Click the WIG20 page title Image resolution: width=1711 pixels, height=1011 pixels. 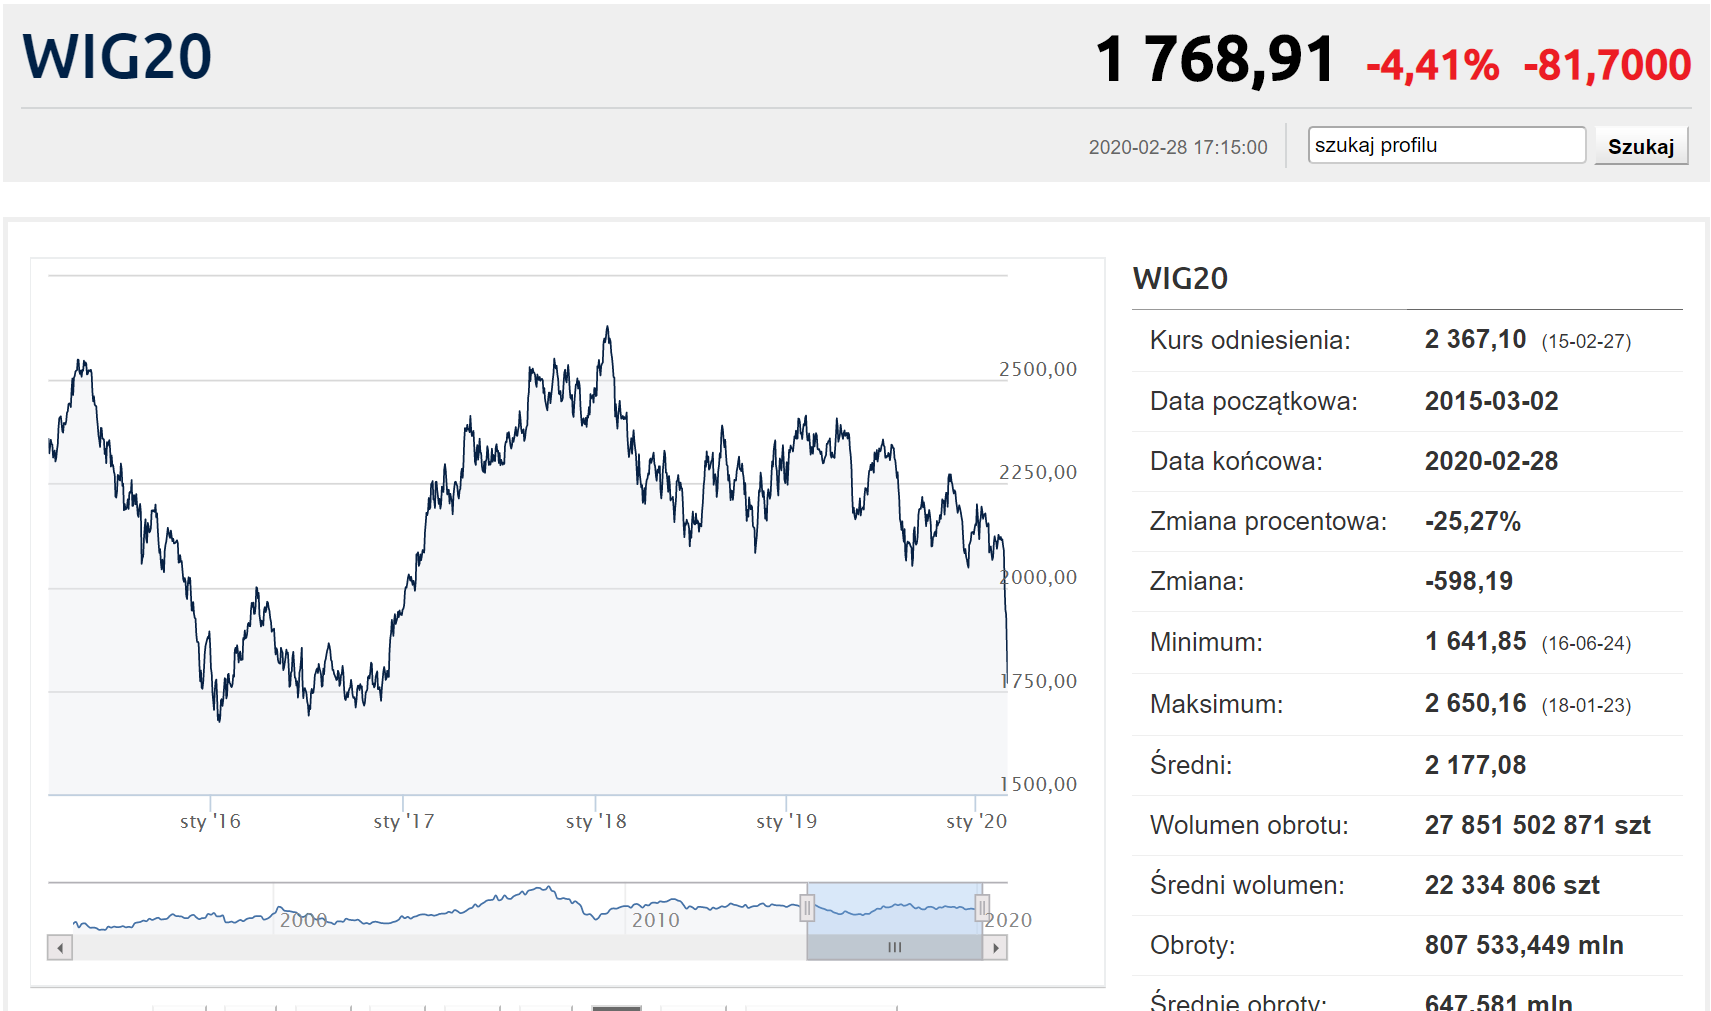click(117, 57)
